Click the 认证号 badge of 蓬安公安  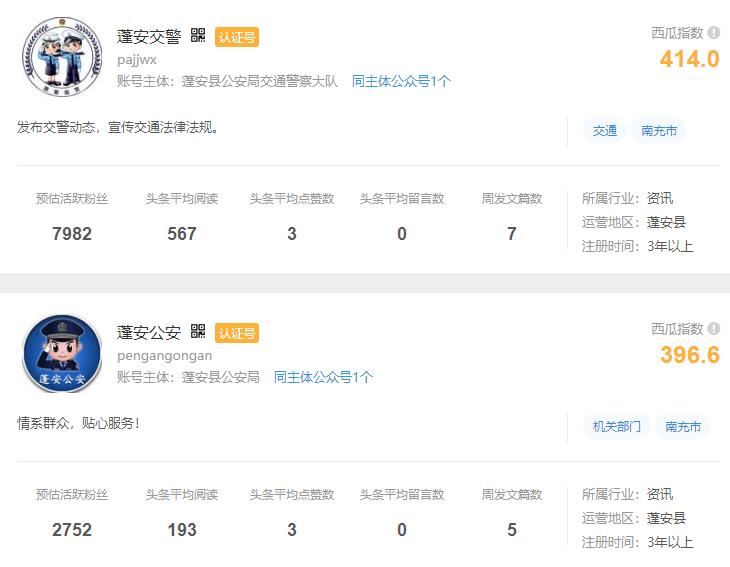click(237, 333)
